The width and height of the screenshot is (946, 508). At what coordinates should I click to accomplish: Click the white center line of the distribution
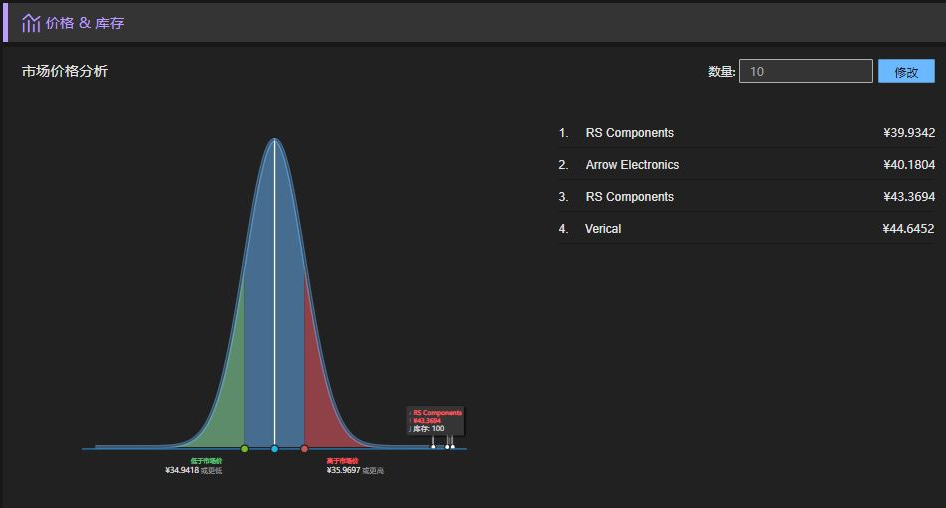click(274, 300)
